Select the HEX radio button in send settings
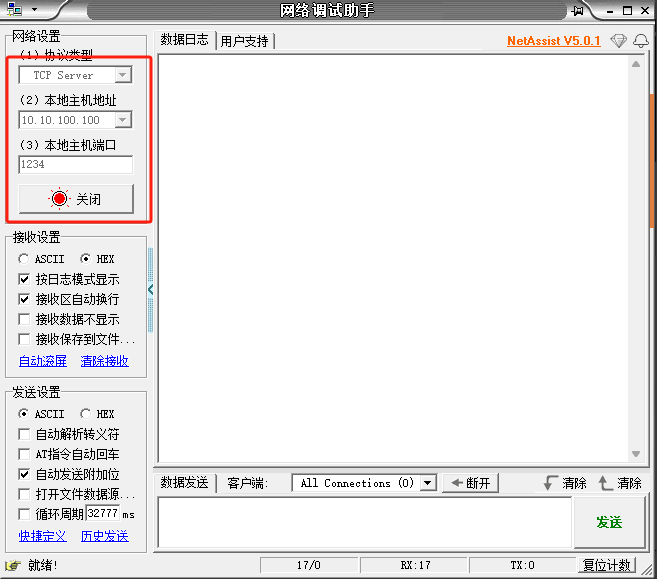This screenshot has width=657, height=579. (x=86, y=414)
